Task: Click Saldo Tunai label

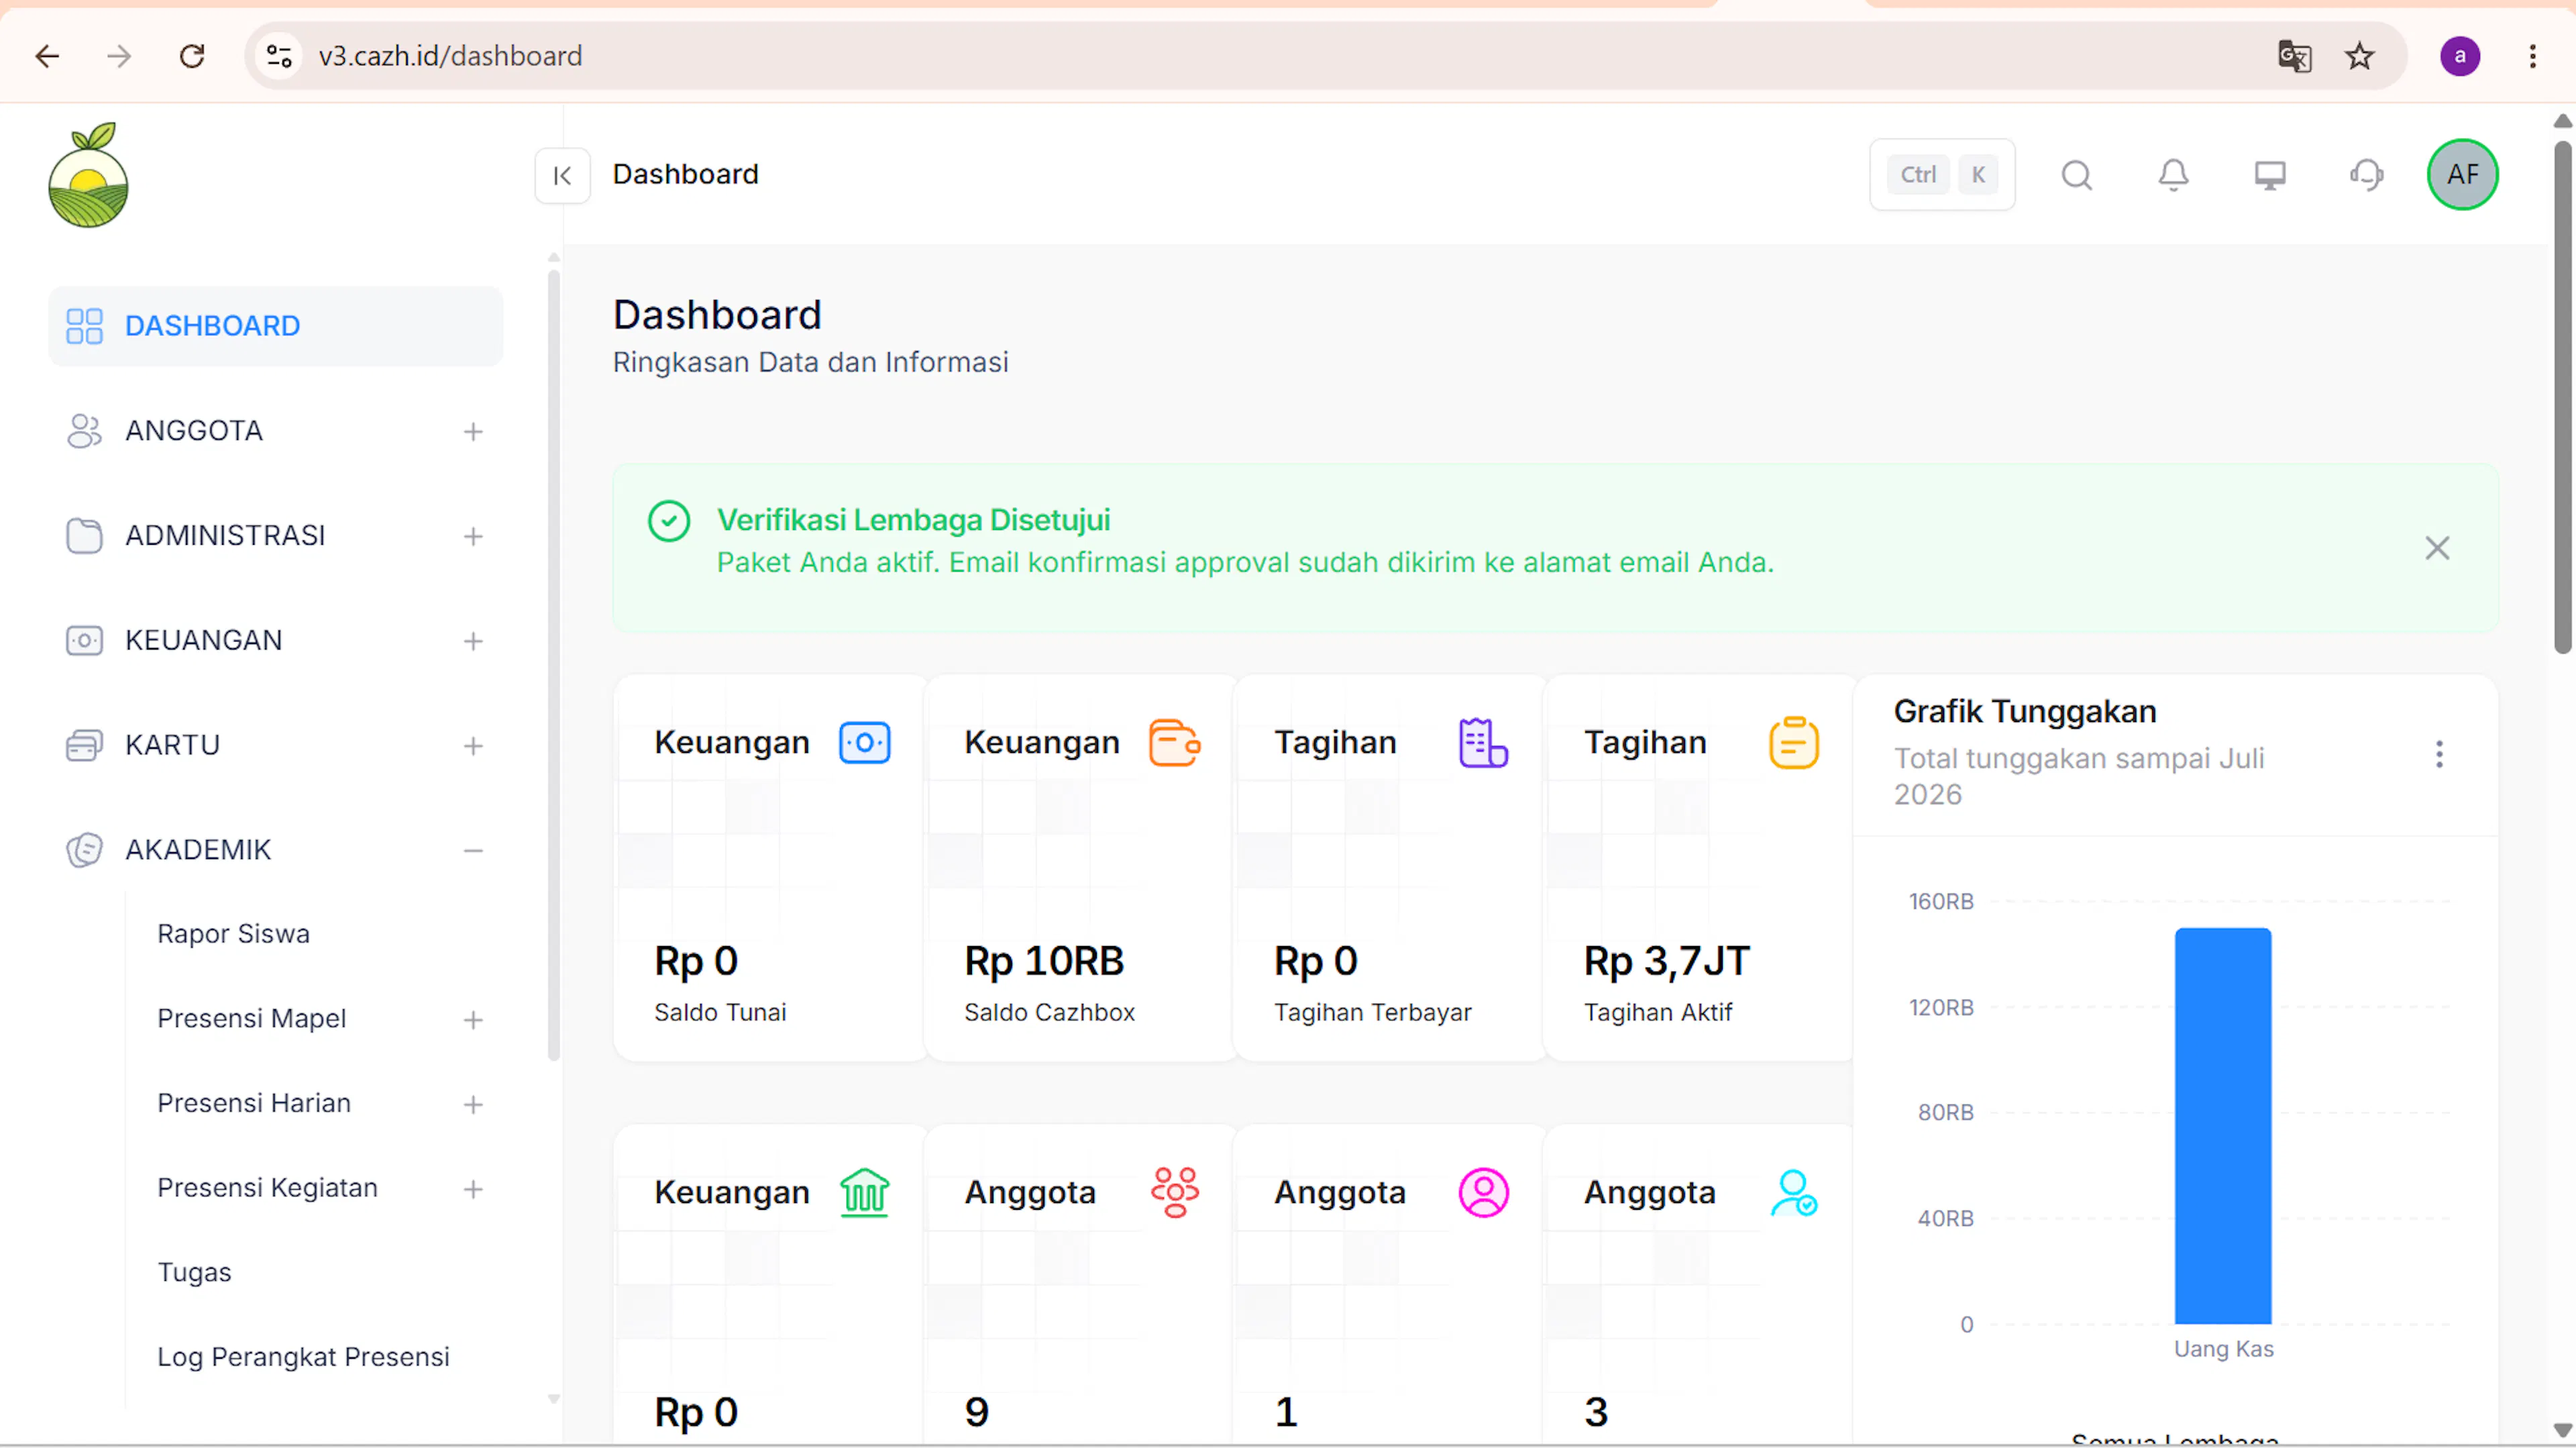Action: pos(720,1012)
